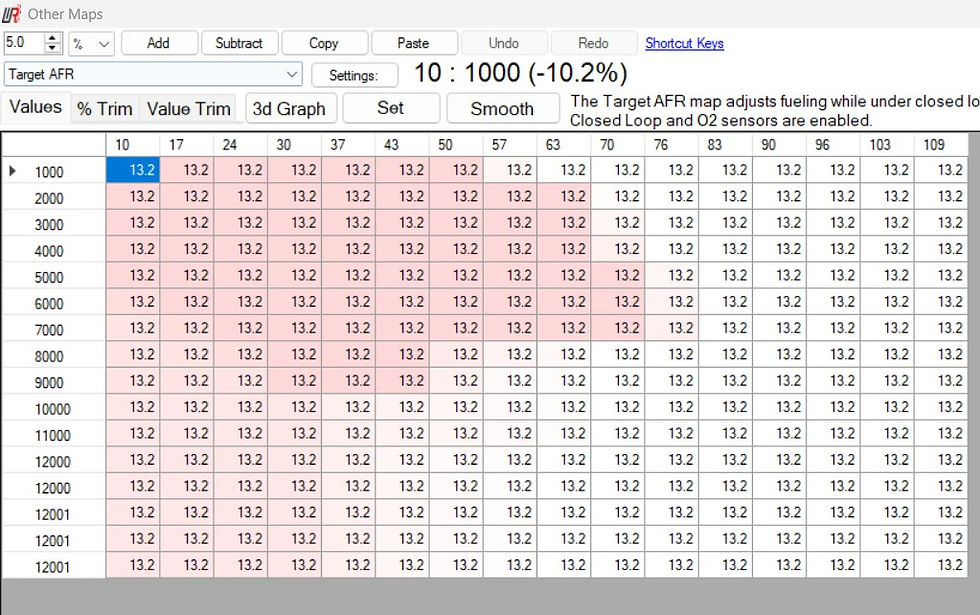Screen dimensions: 980x615
Task: Select column header 10
Action: tap(132, 145)
